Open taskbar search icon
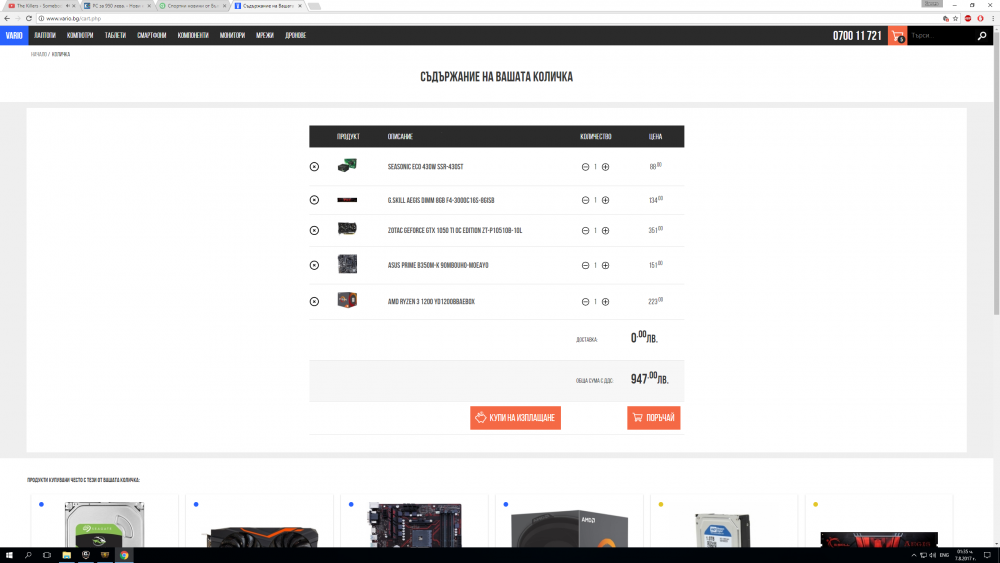This screenshot has width=1000, height=563. pyautogui.click(x=28, y=555)
